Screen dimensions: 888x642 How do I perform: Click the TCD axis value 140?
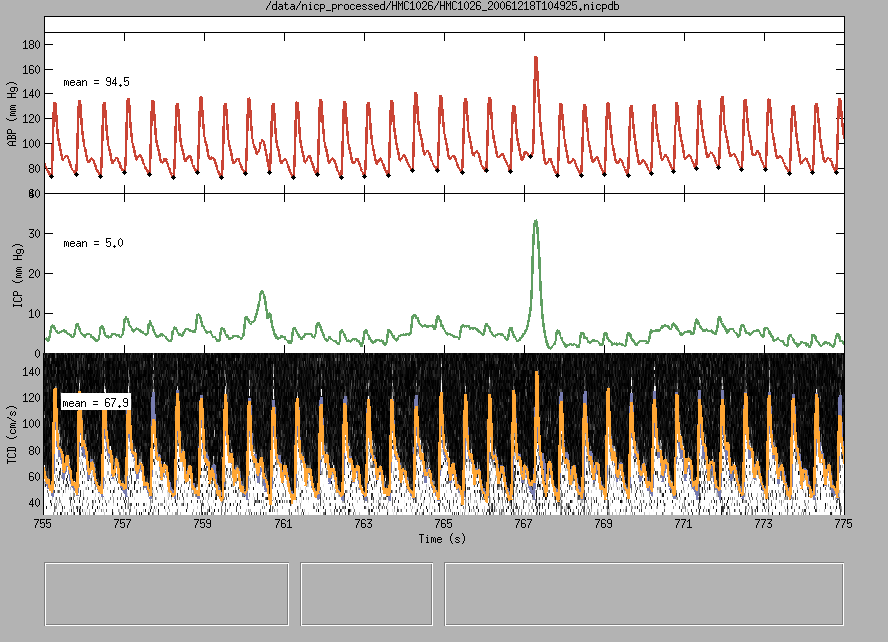(31, 372)
